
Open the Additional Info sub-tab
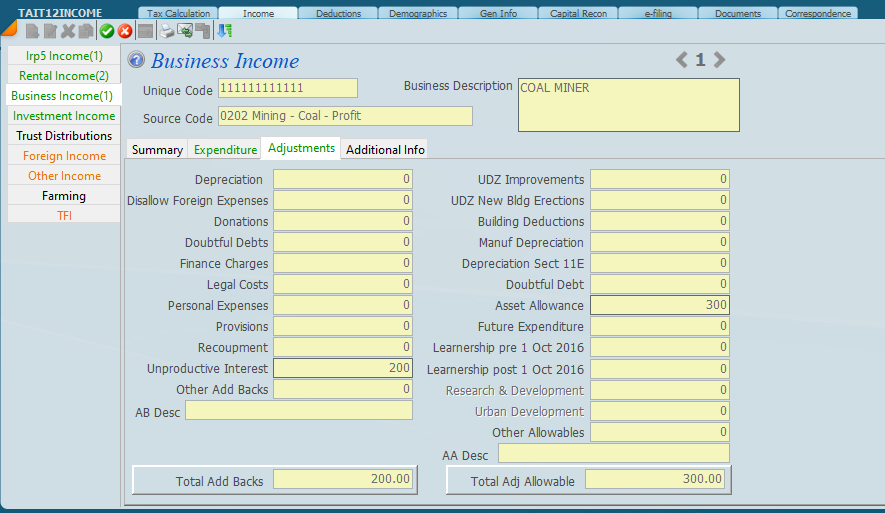click(x=385, y=150)
